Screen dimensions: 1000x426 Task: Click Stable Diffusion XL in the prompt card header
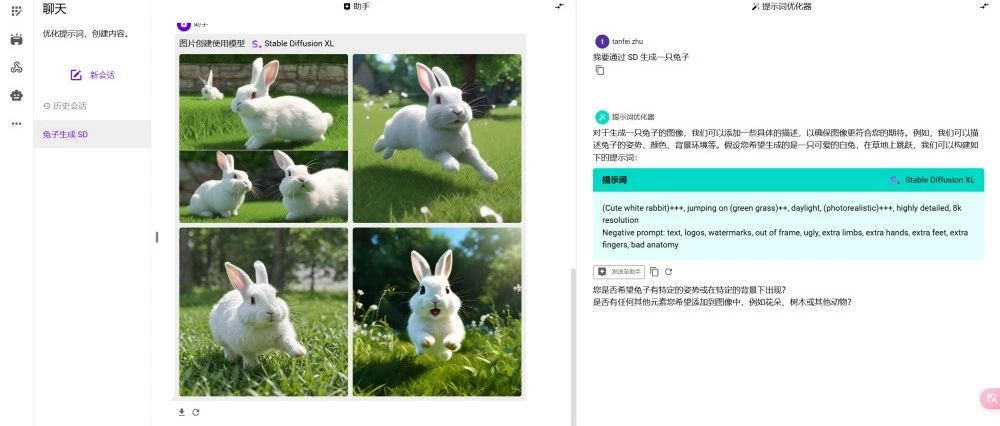[x=932, y=180]
